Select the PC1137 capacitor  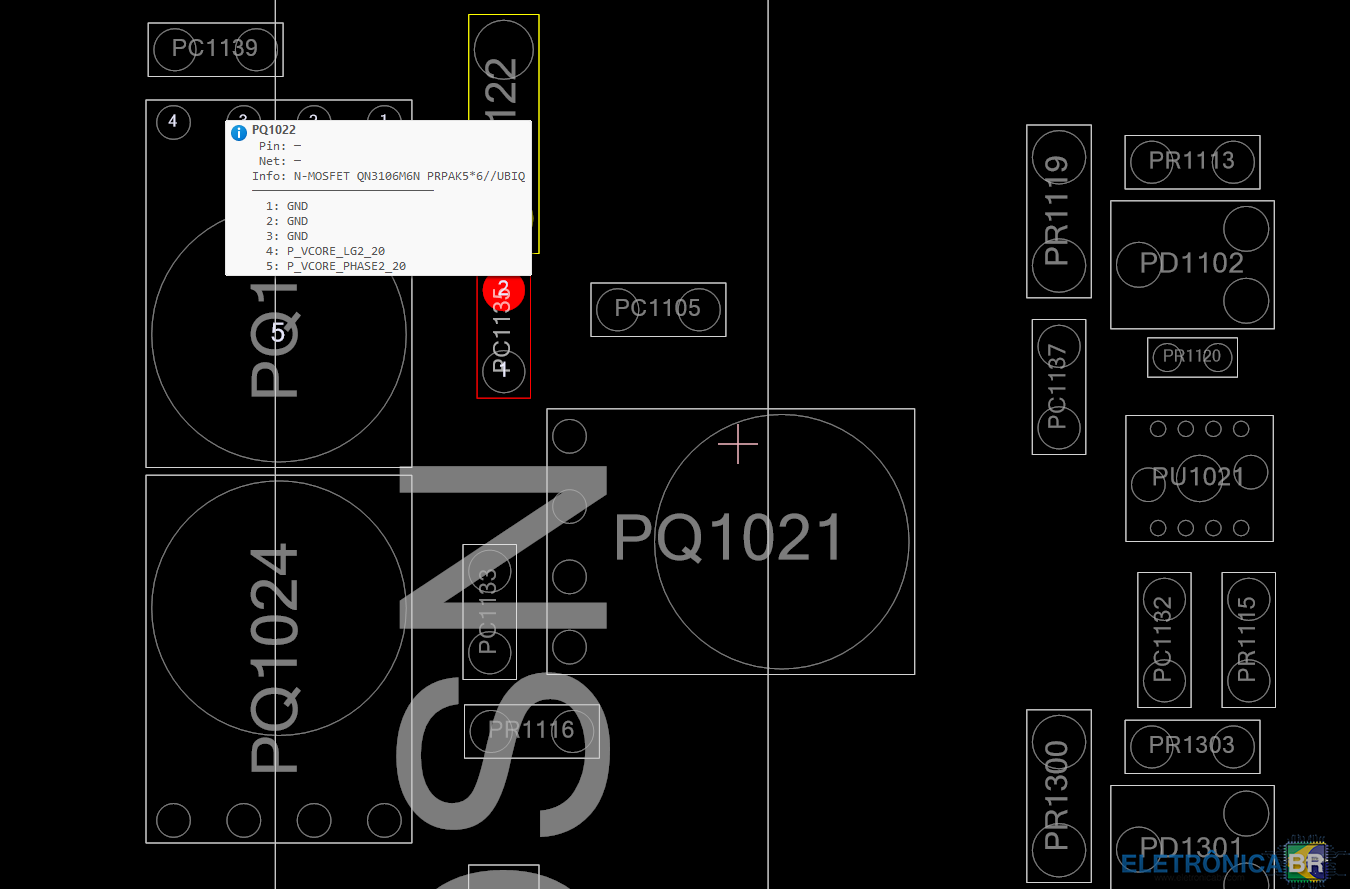coord(1058,387)
